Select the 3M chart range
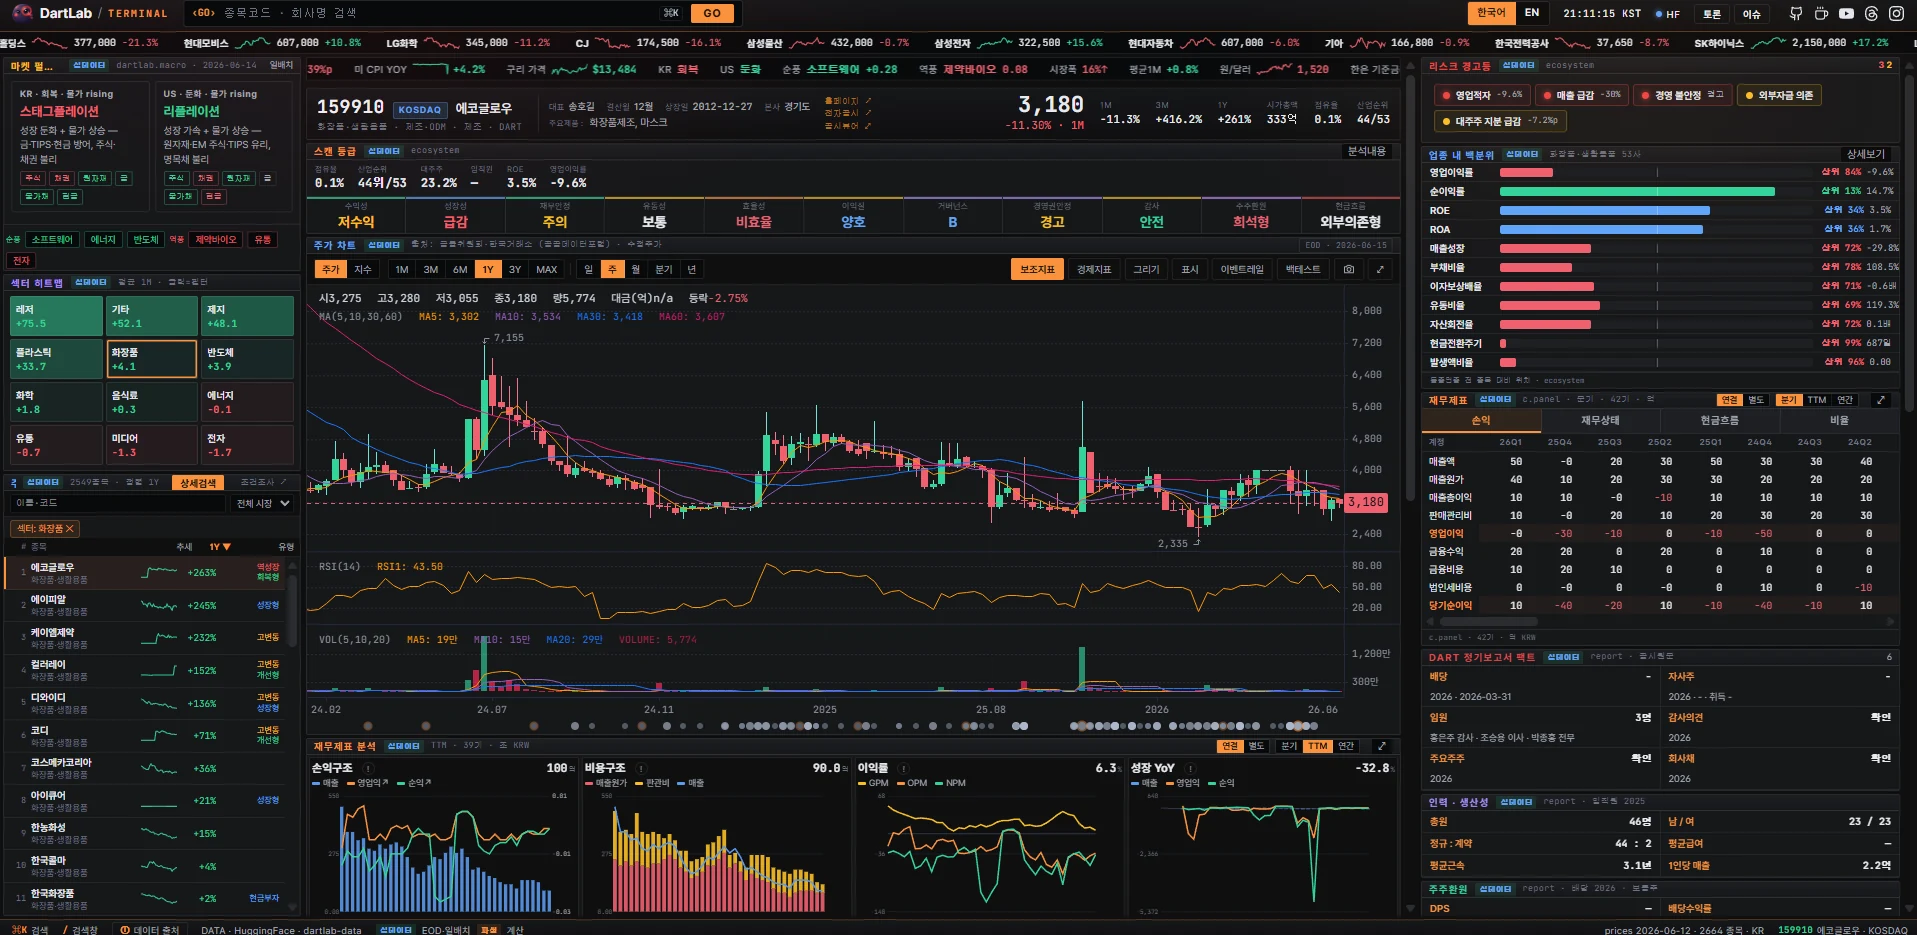1917x935 pixels. 431,269
